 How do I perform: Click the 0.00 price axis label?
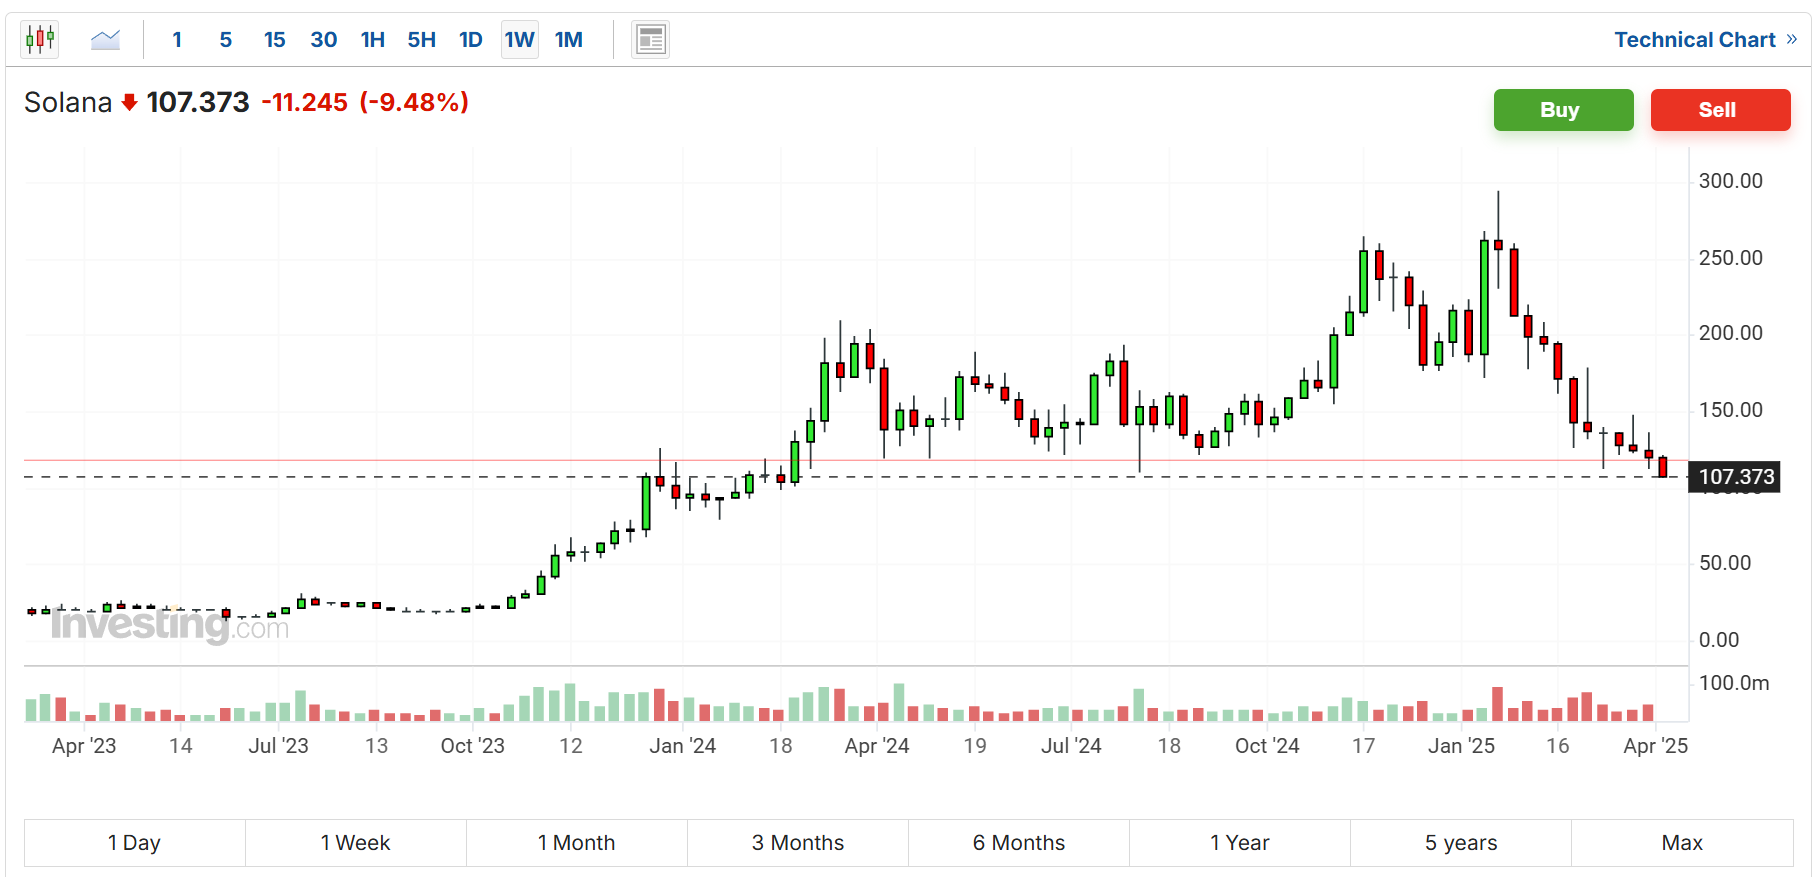click(x=1719, y=640)
